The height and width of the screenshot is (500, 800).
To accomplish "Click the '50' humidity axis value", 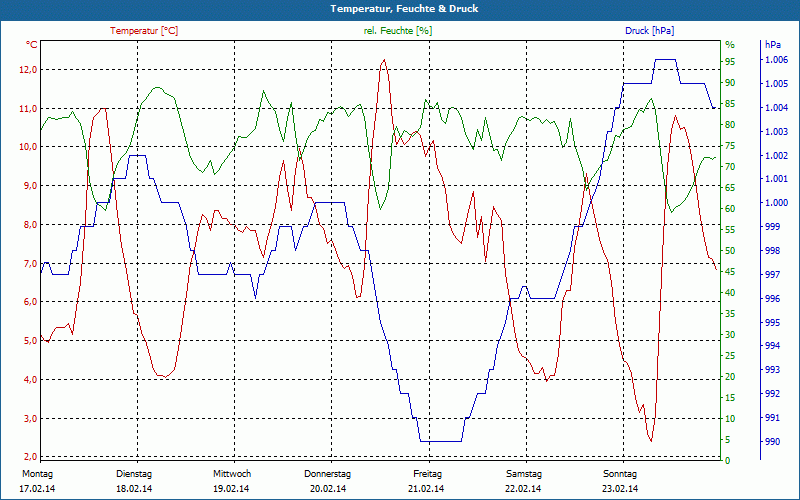I will [730, 251].
